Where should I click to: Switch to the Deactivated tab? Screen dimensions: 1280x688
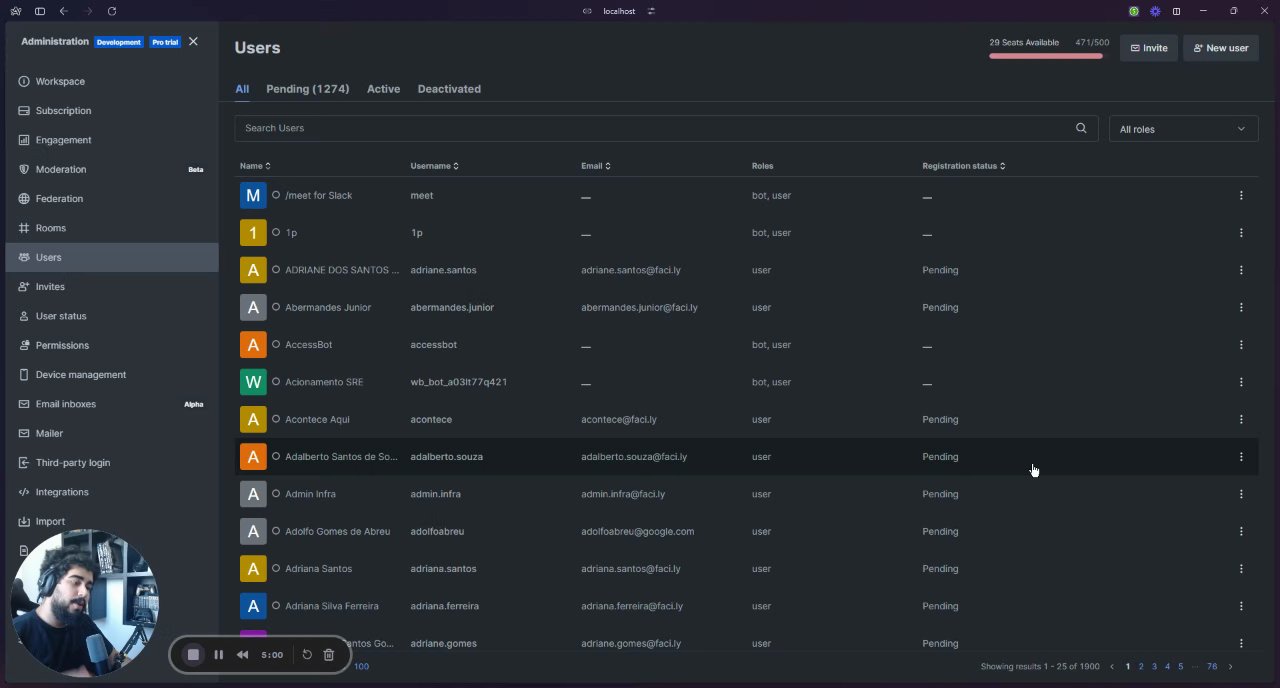[x=449, y=89]
